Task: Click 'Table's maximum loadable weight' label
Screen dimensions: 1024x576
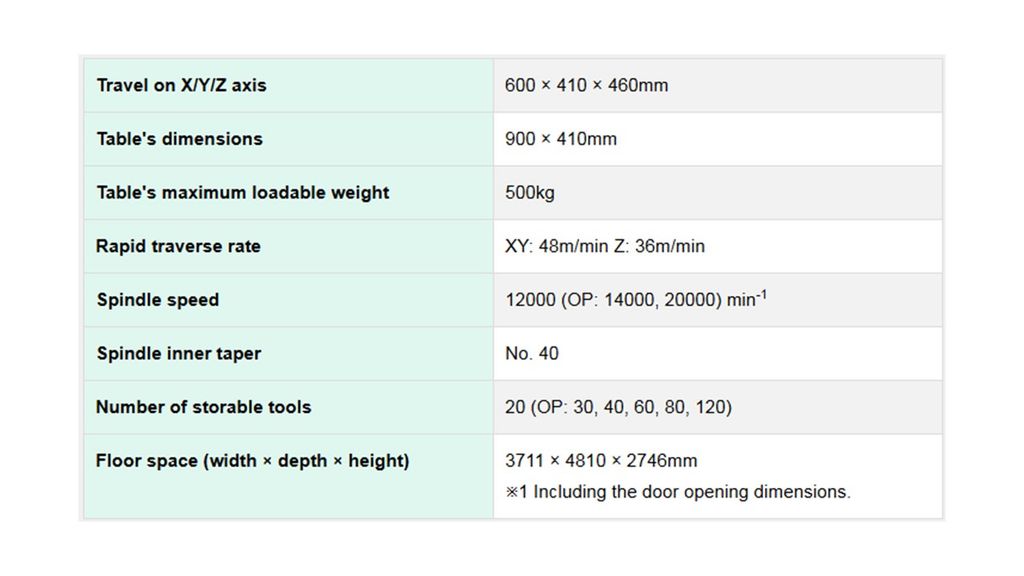Action: (242, 192)
